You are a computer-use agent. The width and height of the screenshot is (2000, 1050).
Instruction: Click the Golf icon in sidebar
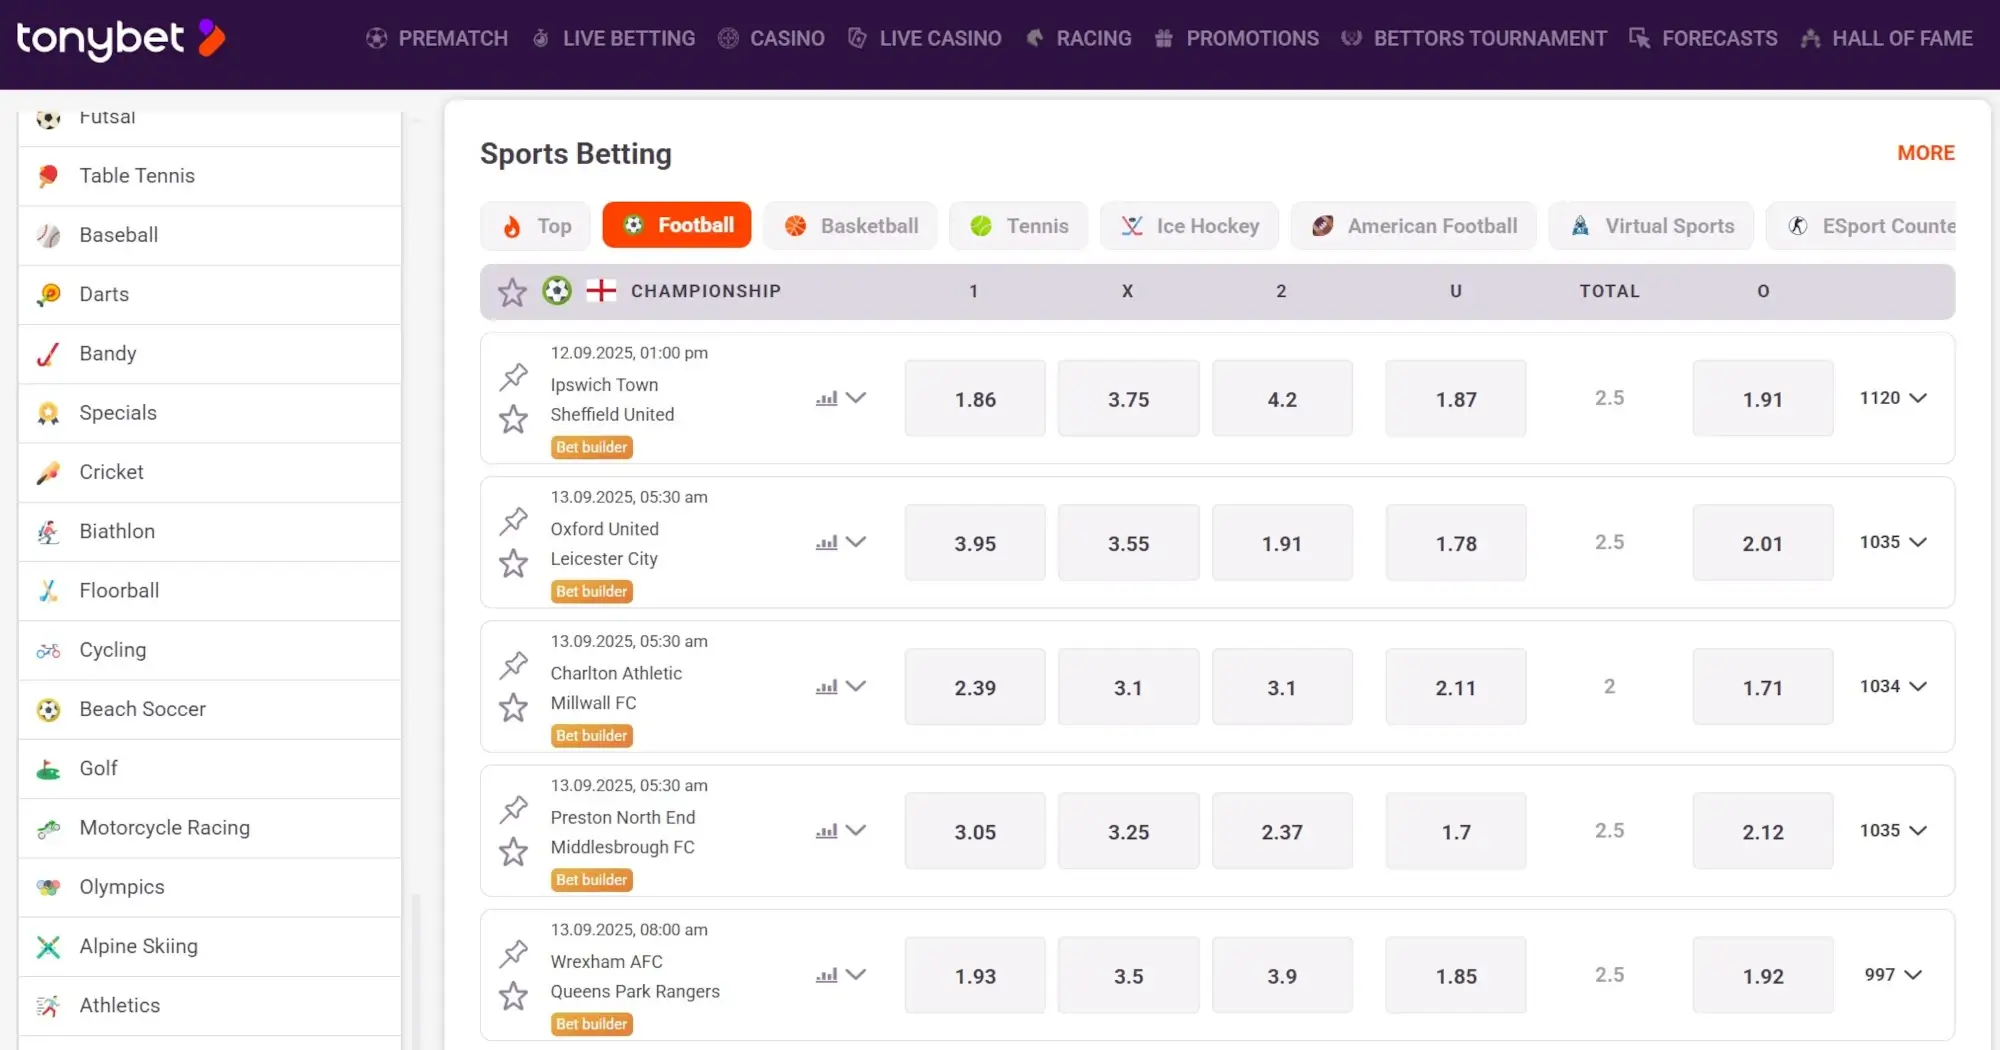[x=48, y=769]
